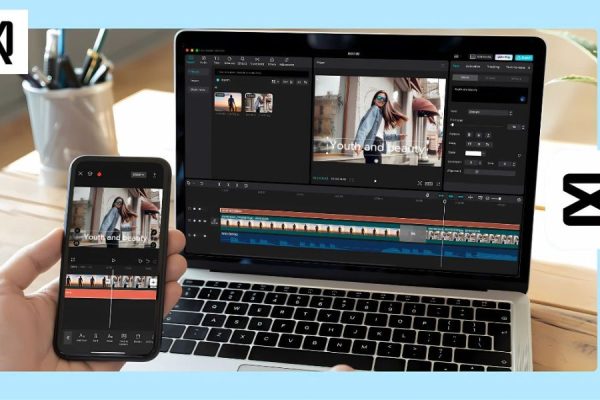600x400 pixels.
Task: Open the resolution dropdown on phone top bar
Action: coord(138,174)
